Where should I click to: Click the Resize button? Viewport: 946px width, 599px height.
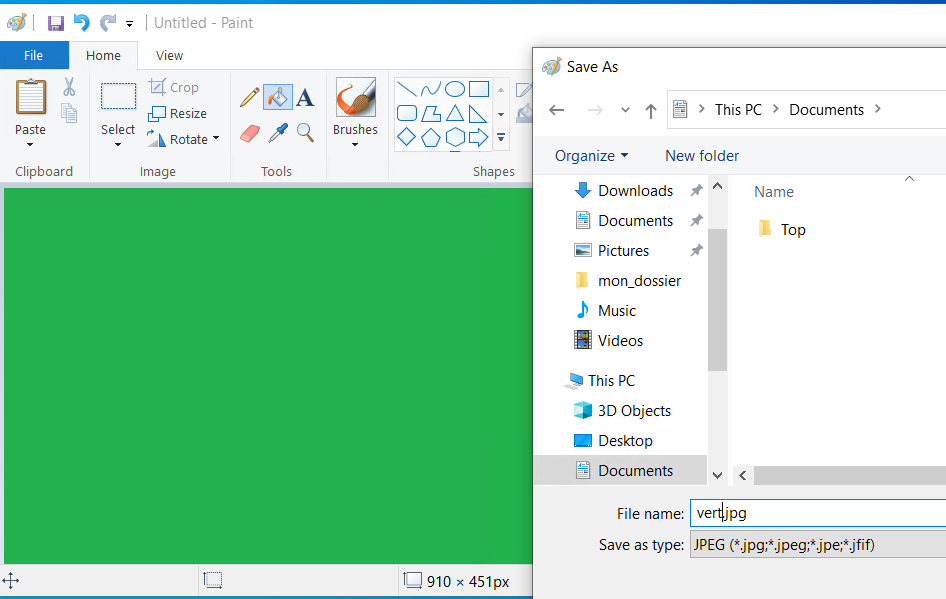tap(177, 113)
